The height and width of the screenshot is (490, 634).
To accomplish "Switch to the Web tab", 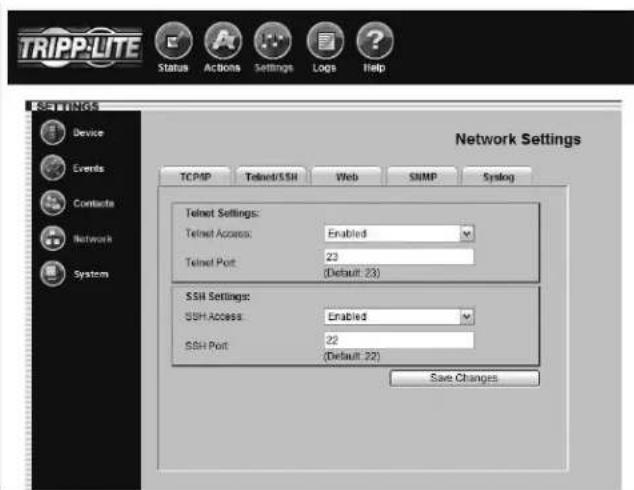I will [347, 177].
